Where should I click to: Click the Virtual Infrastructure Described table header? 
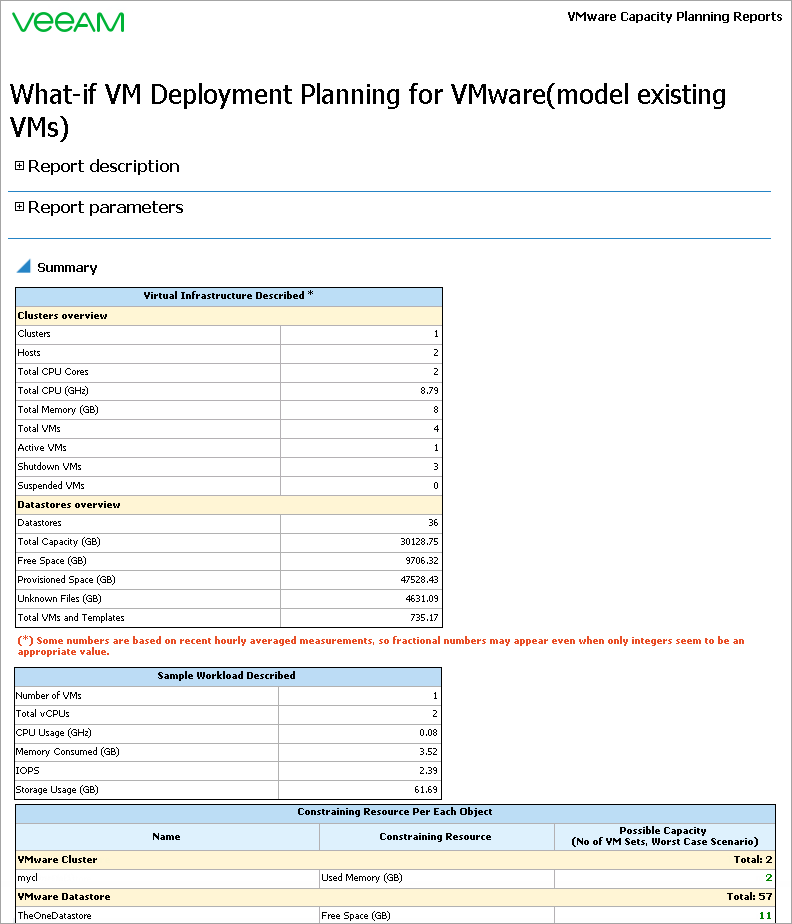click(x=229, y=296)
